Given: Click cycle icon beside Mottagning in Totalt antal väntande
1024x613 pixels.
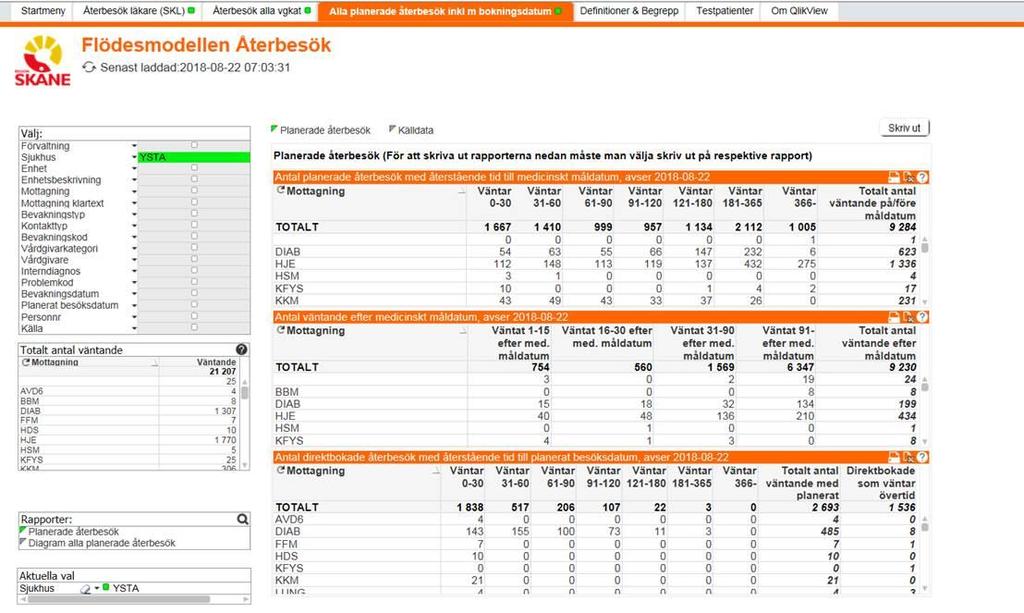Looking at the screenshot, I should click(x=26, y=362).
